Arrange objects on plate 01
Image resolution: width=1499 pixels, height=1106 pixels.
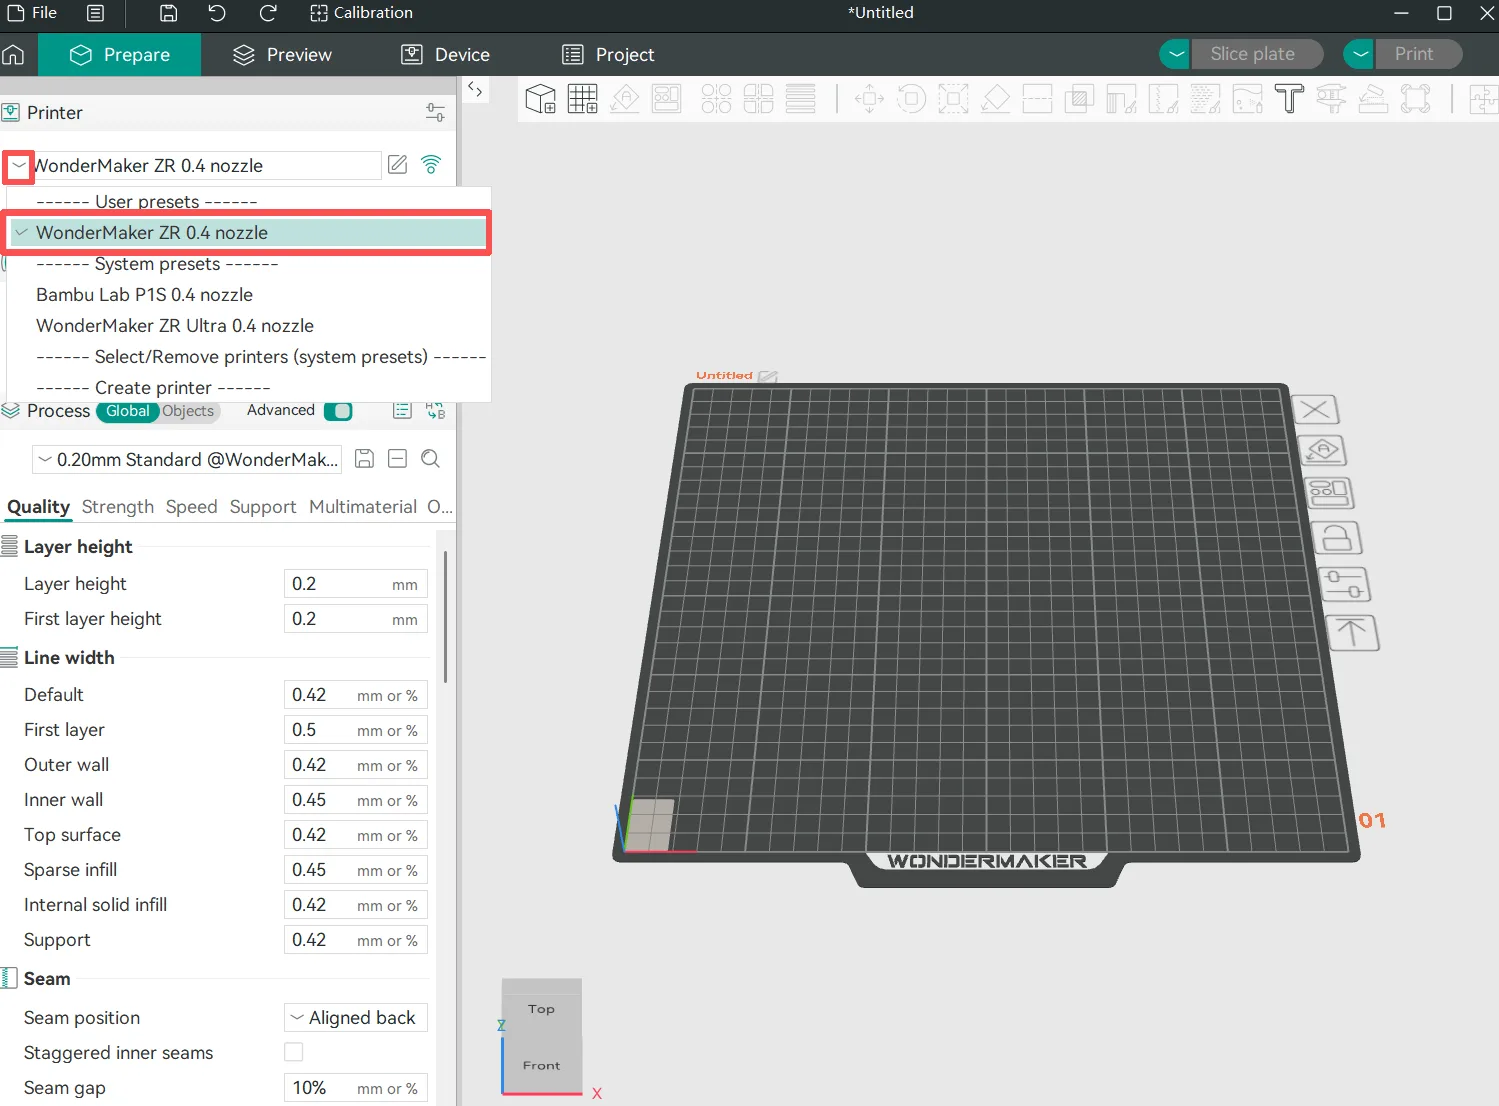click(x=1329, y=492)
